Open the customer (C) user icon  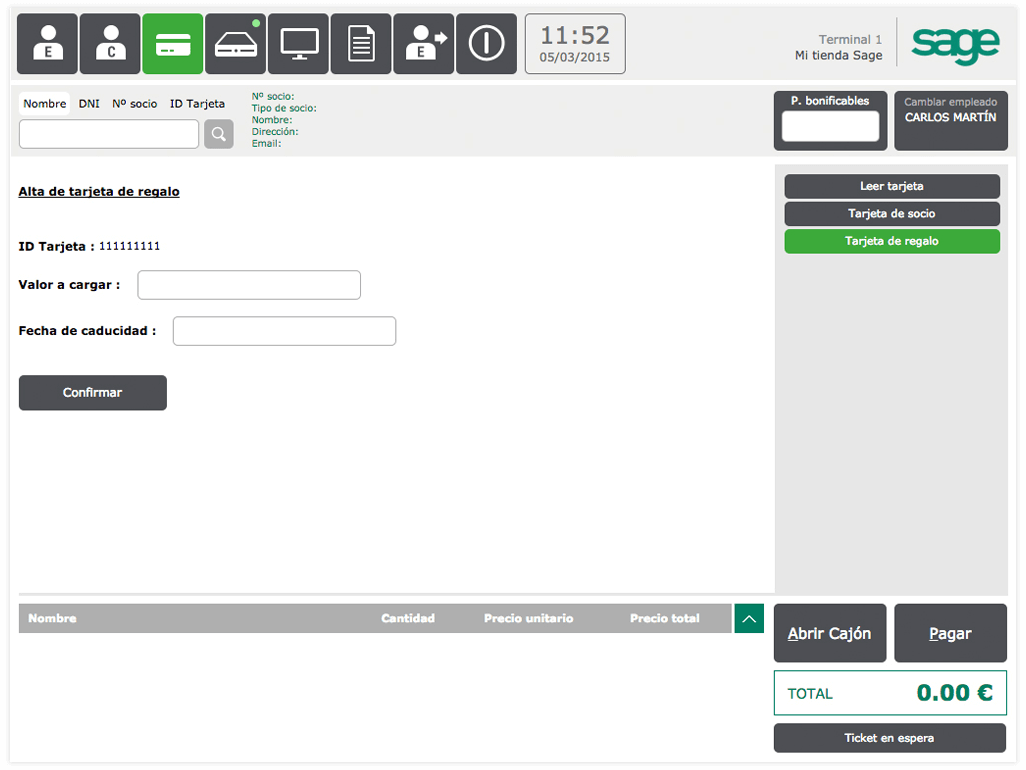tap(110, 44)
